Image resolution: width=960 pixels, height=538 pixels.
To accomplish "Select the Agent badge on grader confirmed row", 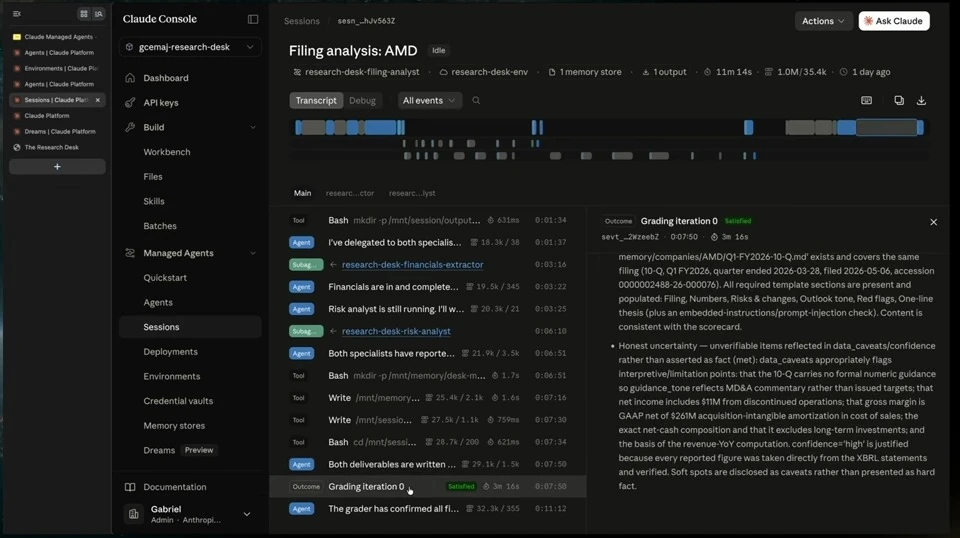I will tap(301, 509).
